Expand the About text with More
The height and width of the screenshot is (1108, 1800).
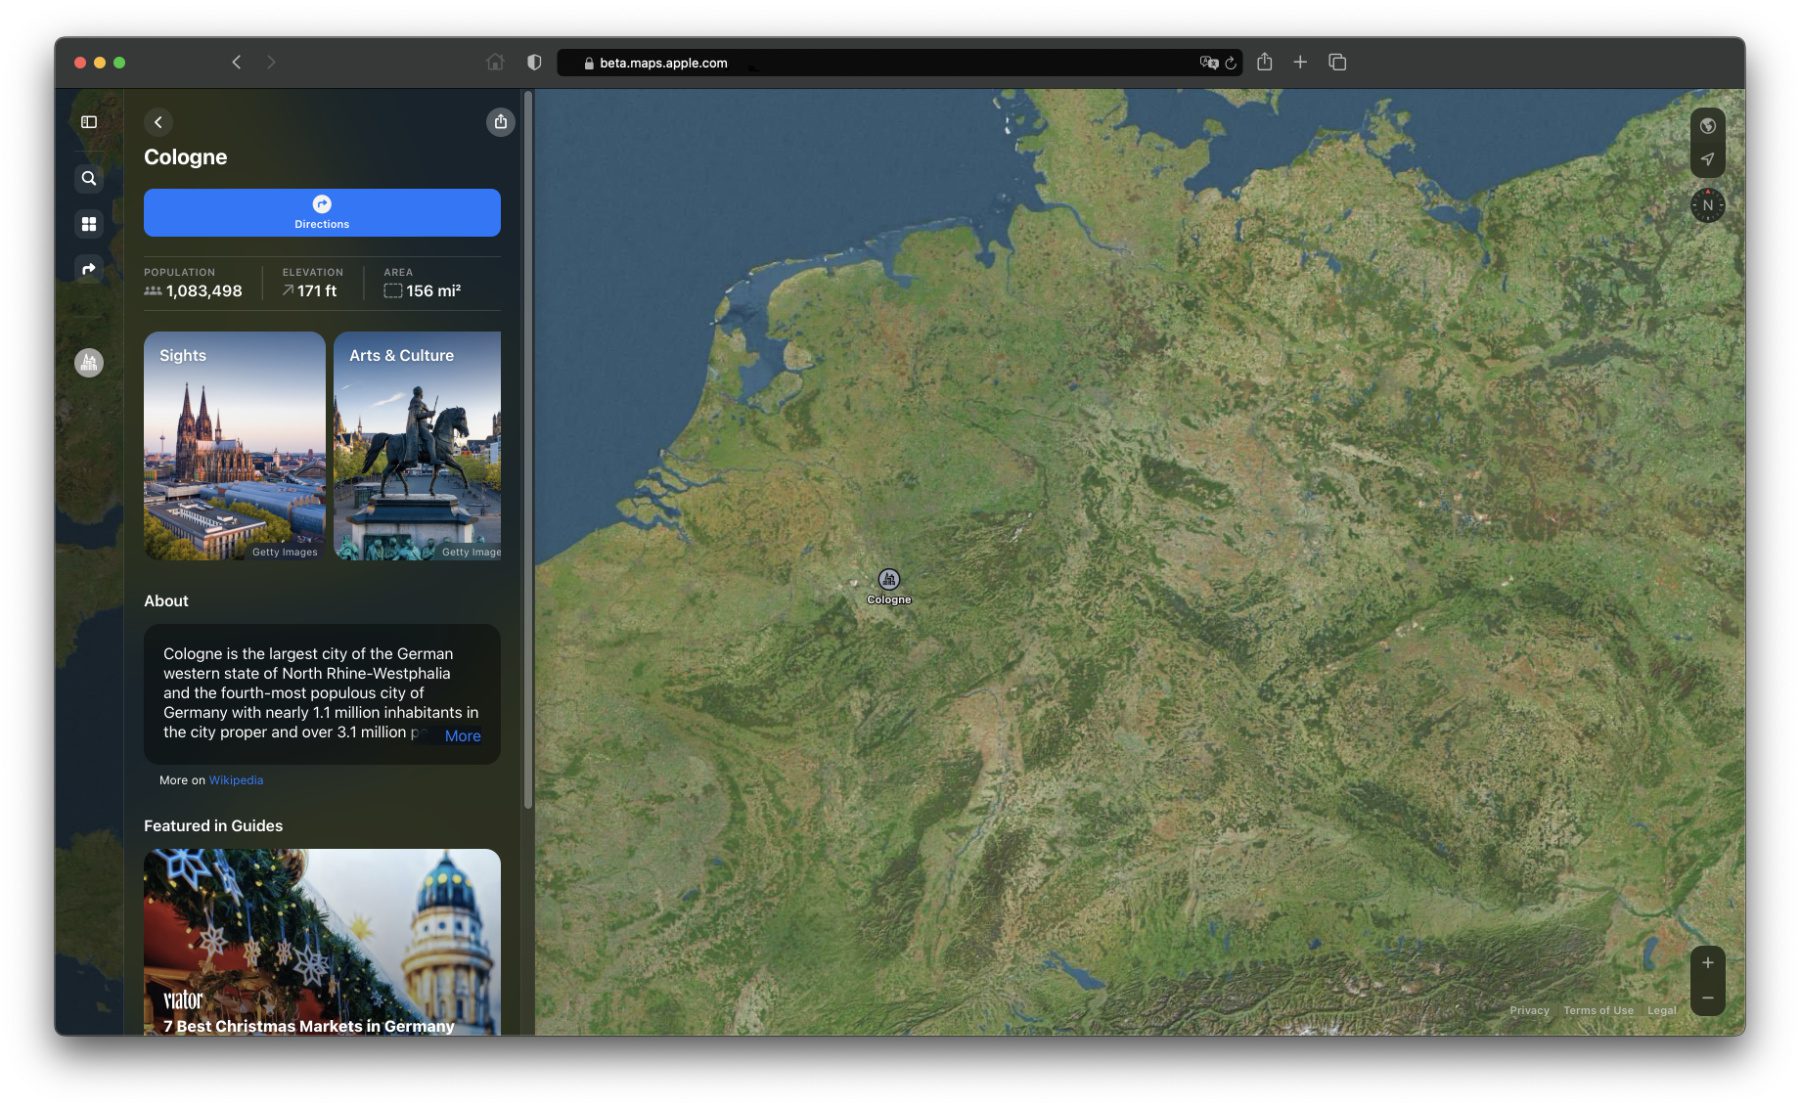click(462, 736)
